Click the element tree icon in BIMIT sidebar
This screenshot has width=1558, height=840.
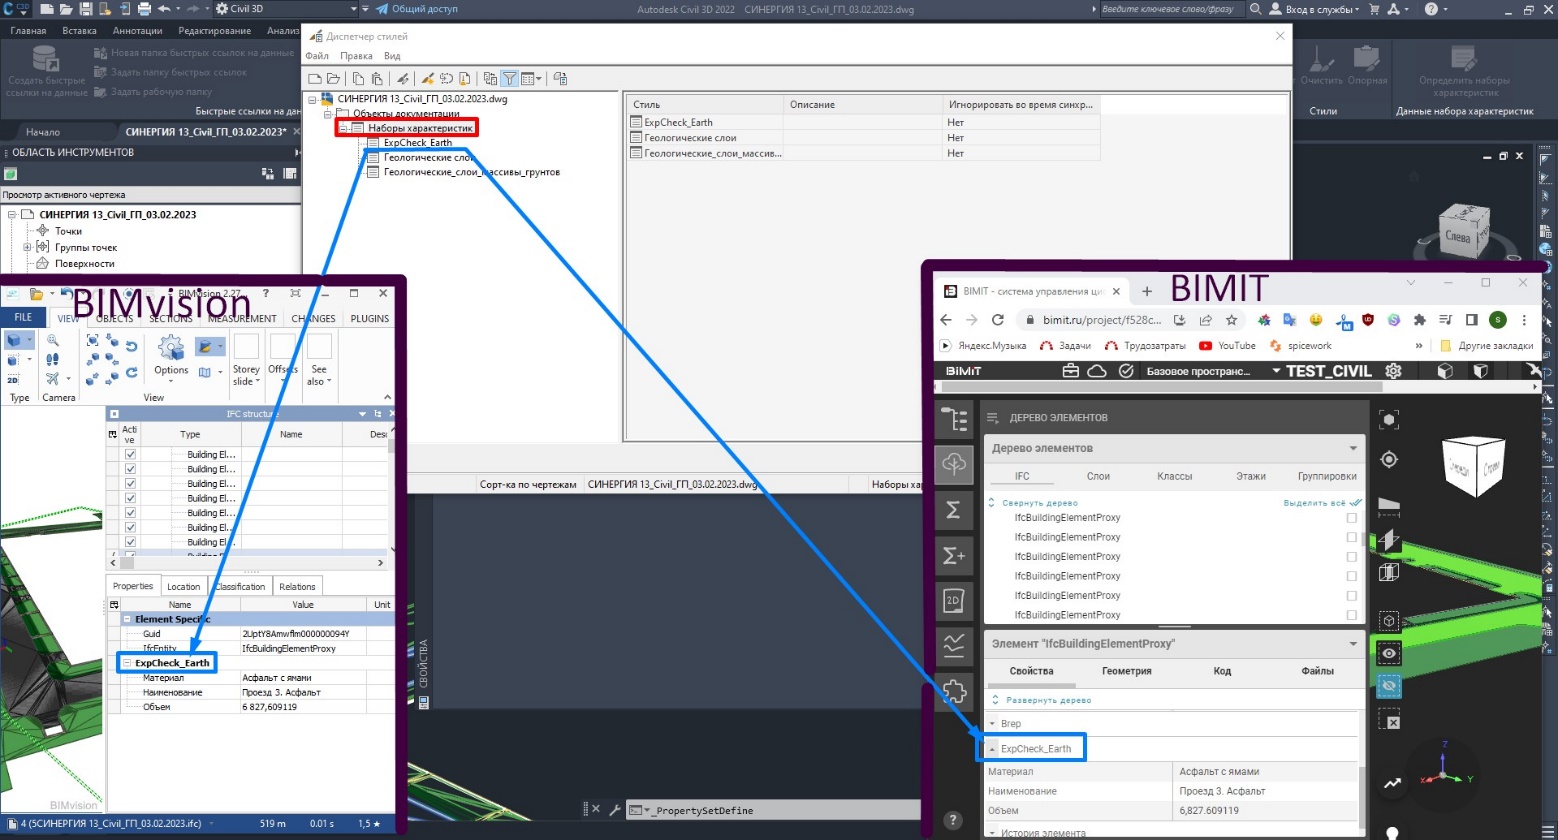[953, 420]
